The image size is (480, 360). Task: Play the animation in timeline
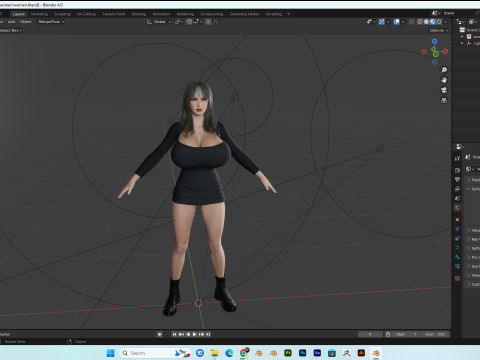(195, 334)
